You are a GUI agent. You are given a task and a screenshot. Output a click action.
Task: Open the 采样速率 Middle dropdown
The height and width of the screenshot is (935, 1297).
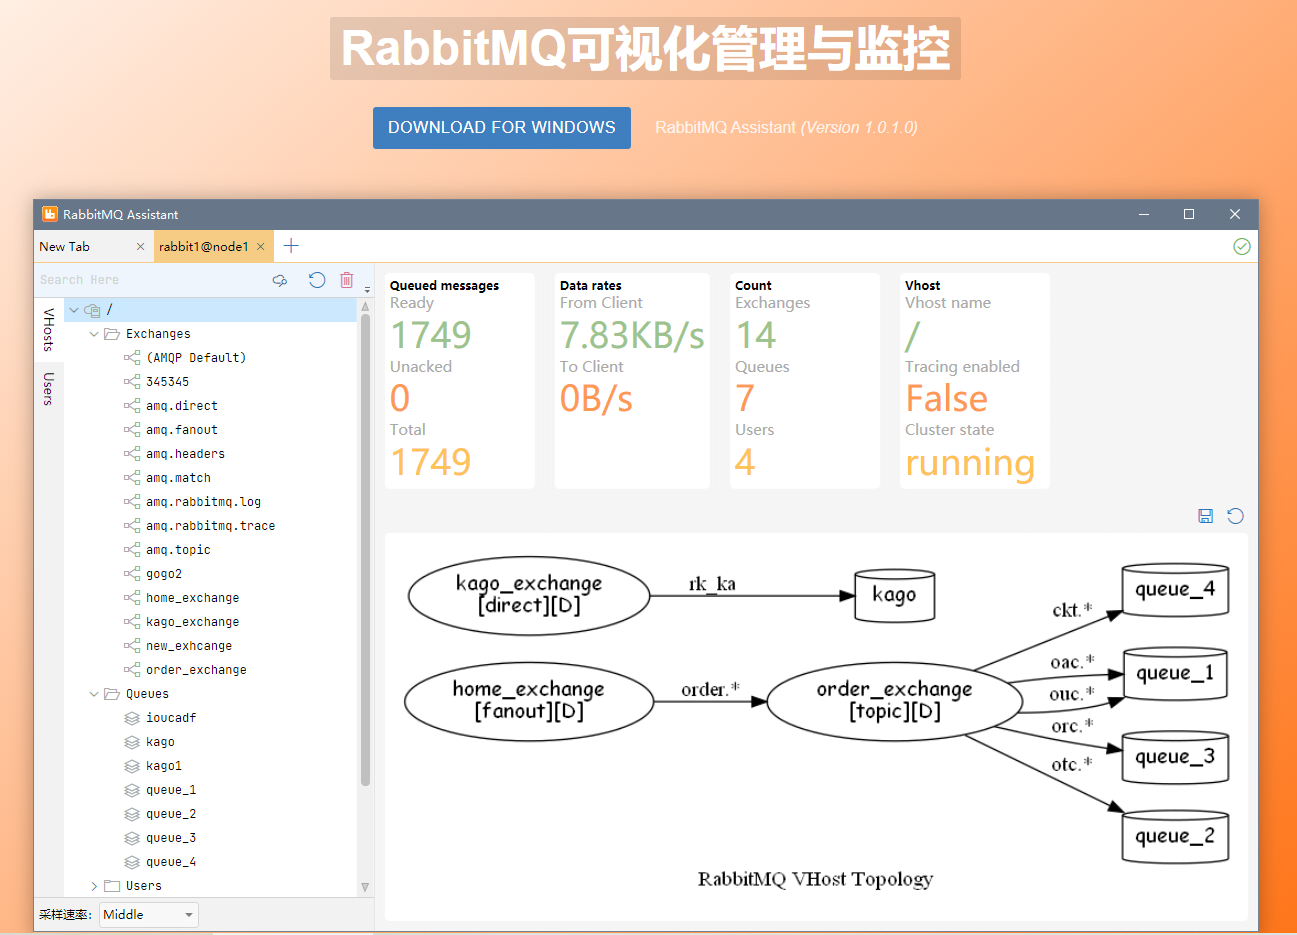[x=148, y=914]
